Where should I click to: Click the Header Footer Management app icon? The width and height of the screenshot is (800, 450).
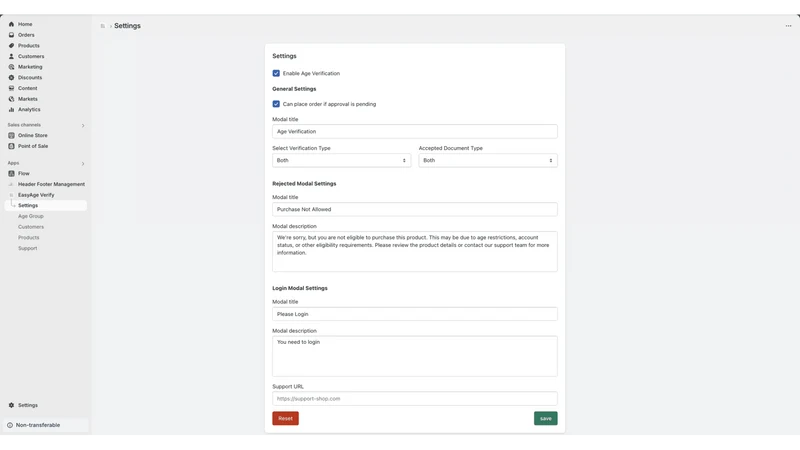pyautogui.click(x=11, y=184)
